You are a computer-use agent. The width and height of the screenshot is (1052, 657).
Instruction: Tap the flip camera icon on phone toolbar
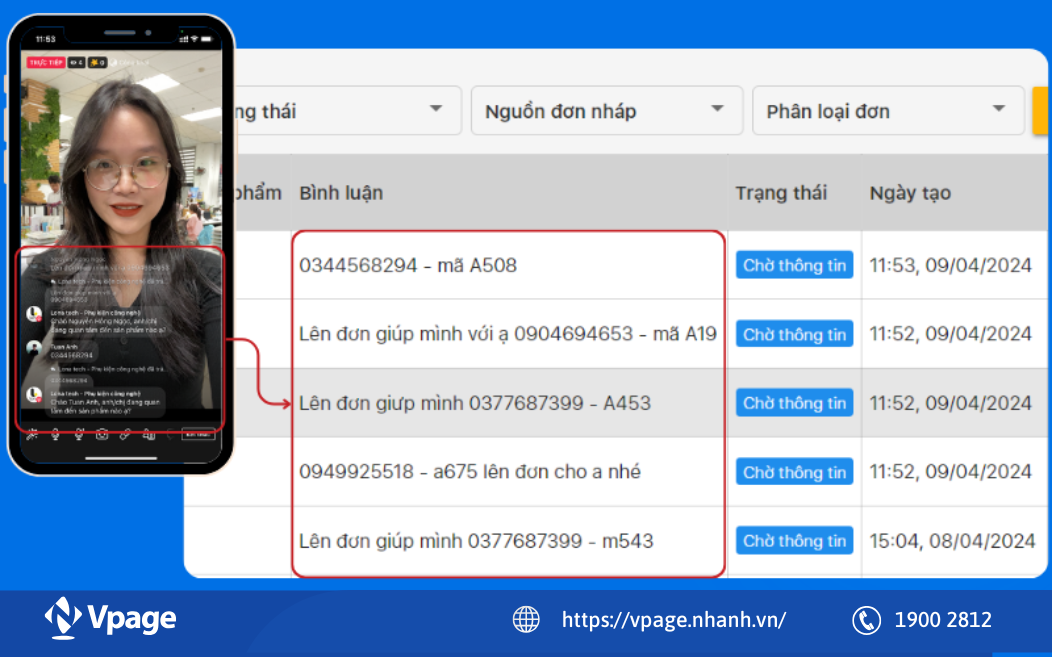point(102,434)
